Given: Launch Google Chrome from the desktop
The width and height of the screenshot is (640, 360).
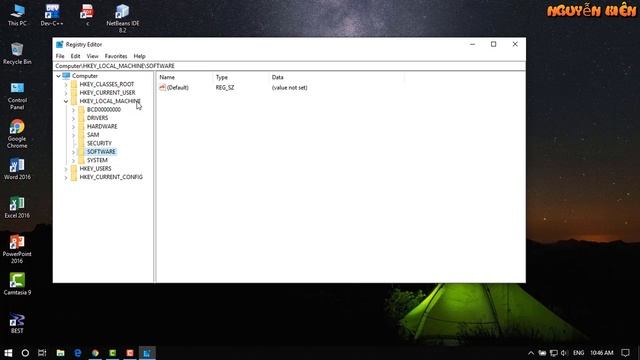Looking at the screenshot, I should click(x=17, y=134).
